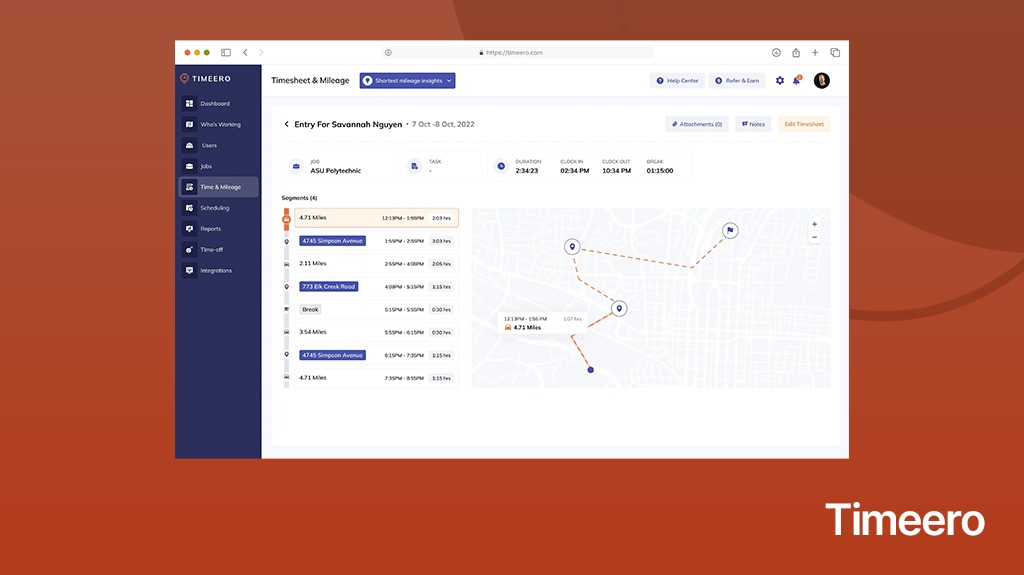Click the browser address bar showing timeero.com
Viewport: 1024px width, 575px height.
pos(517,52)
